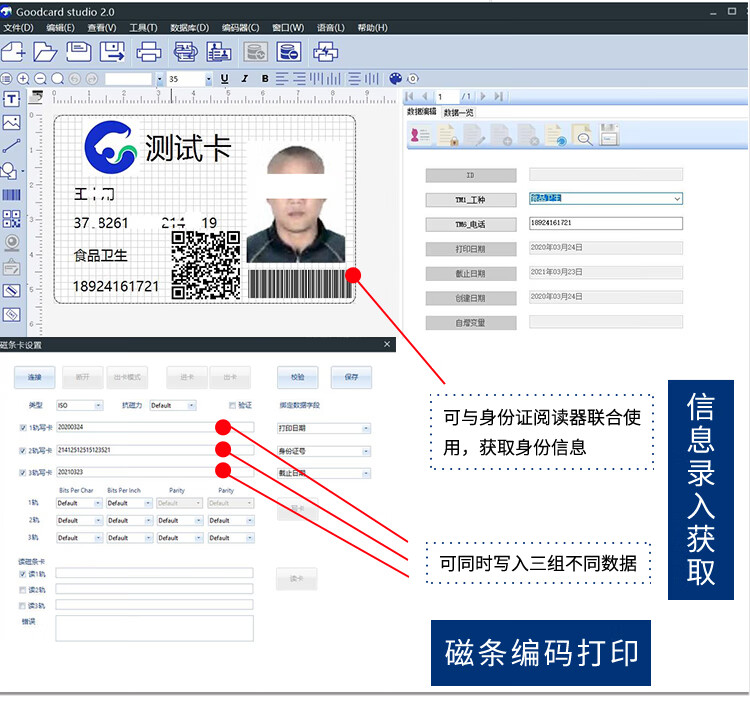750x711 pixels.
Task: Open the 类型 ISO dropdown
Action: [x=79, y=405]
